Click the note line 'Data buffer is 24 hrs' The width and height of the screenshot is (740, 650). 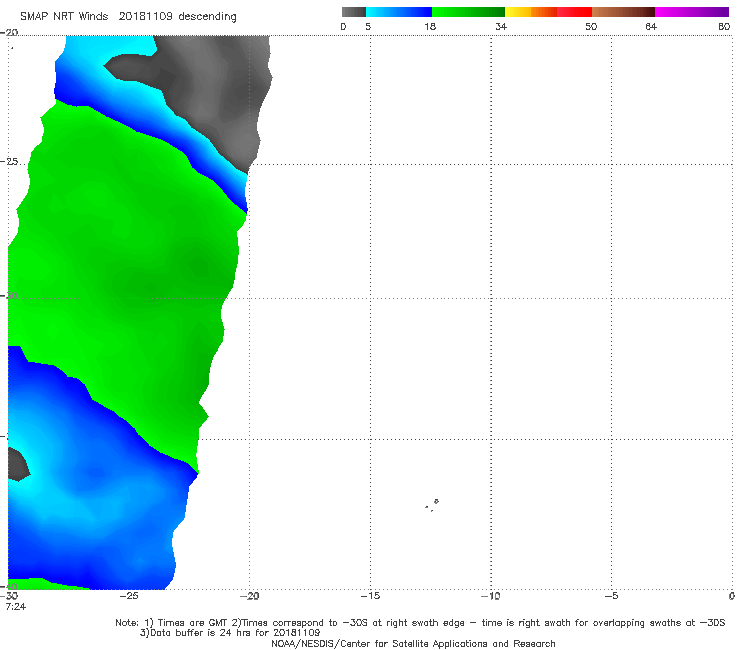pyautogui.click(x=230, y=633)
